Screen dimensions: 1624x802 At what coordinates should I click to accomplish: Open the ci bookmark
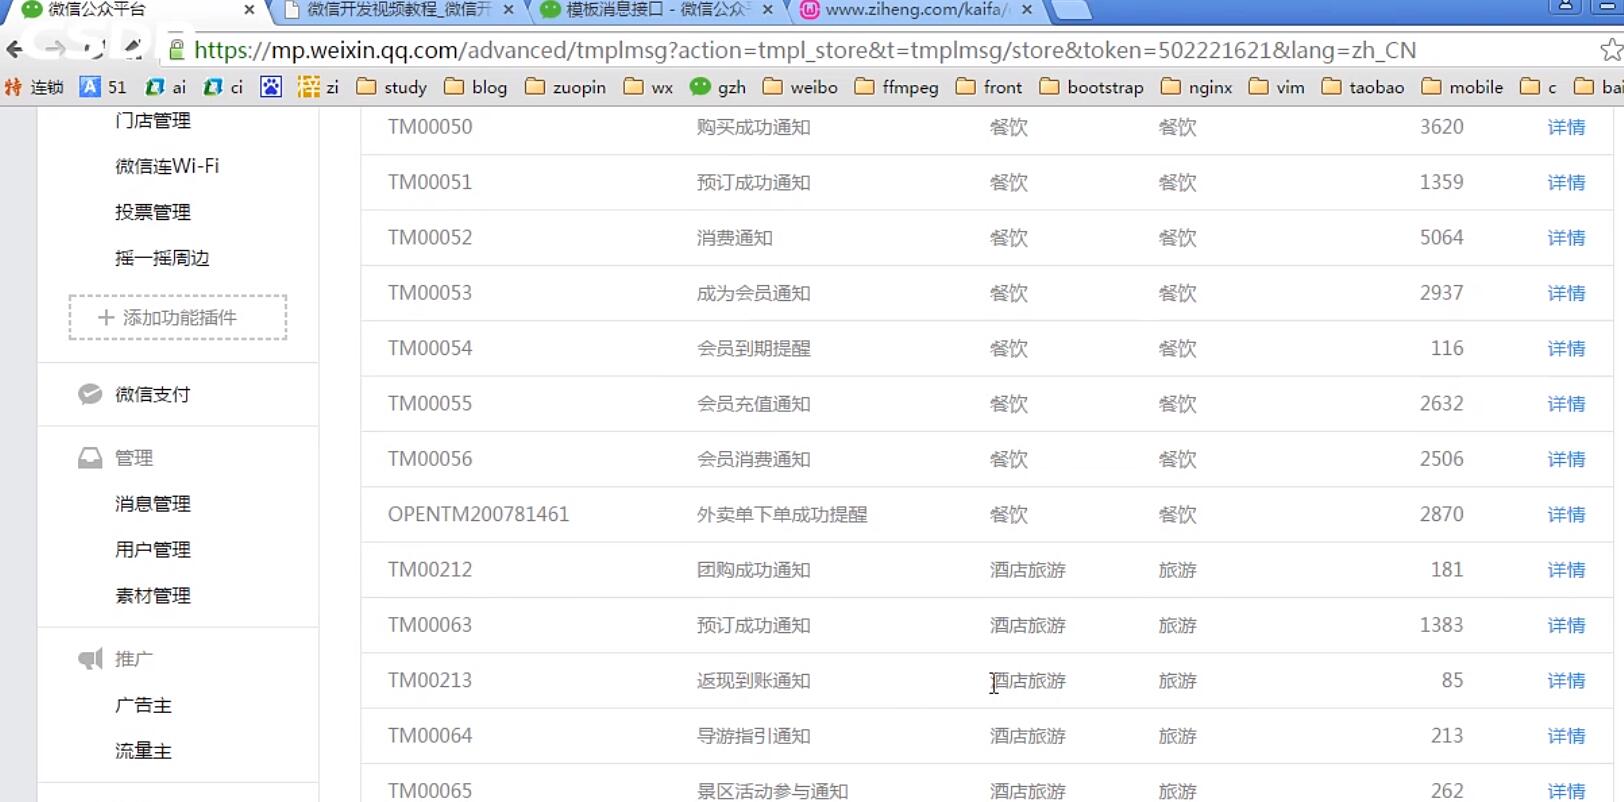224,87
